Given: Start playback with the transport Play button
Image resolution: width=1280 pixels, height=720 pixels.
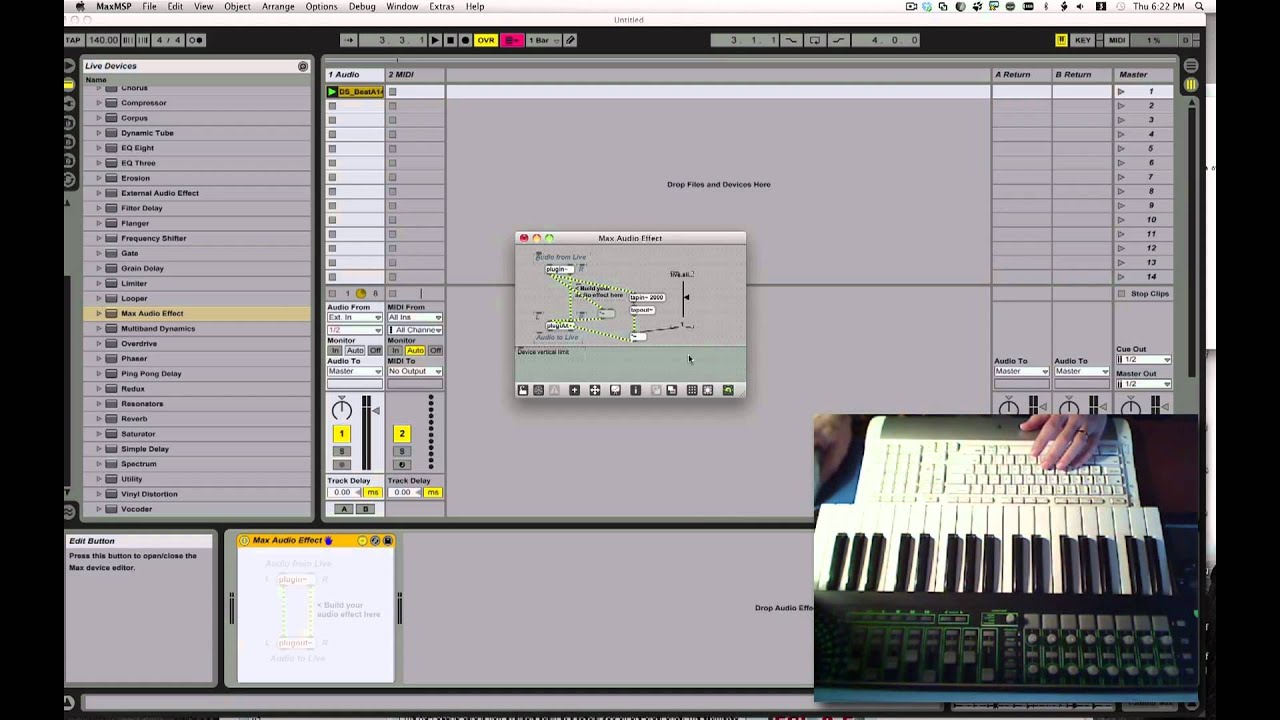Looking at the screenshot, I should [x=434, y=40].
